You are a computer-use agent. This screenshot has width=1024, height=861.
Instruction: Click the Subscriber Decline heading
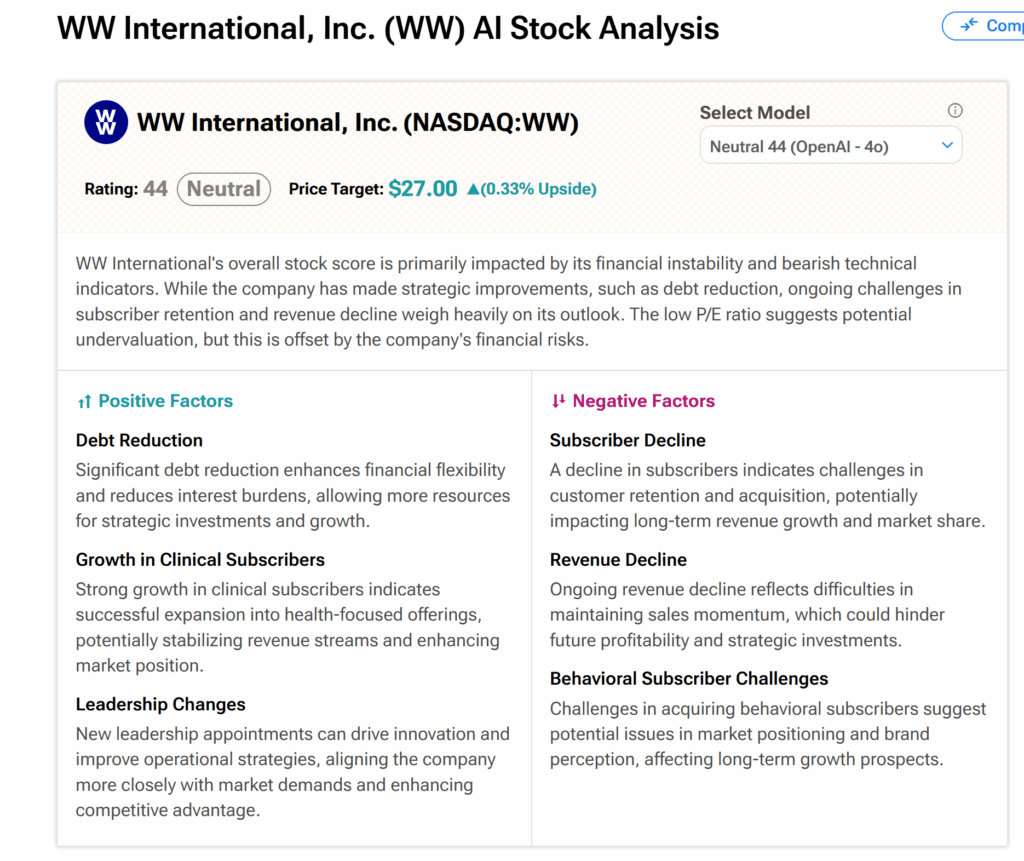[x=627, y=440]
